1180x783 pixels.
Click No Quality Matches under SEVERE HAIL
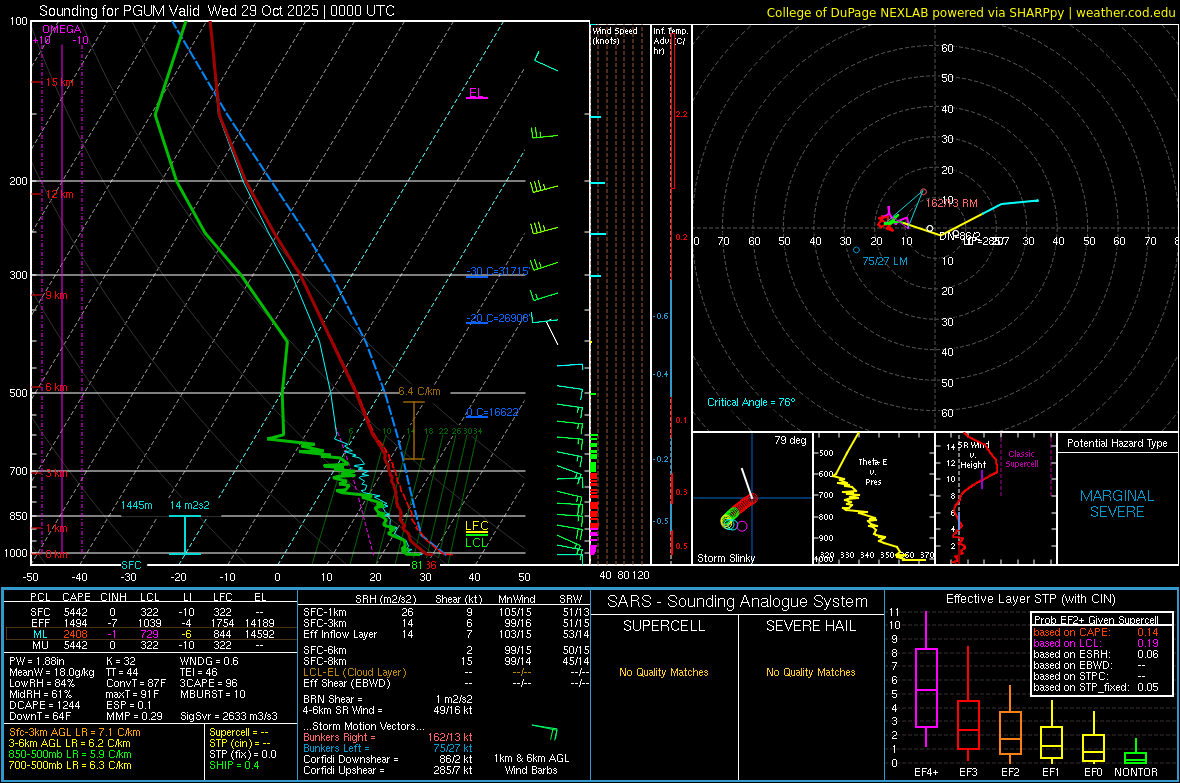[x=811, y=672]
